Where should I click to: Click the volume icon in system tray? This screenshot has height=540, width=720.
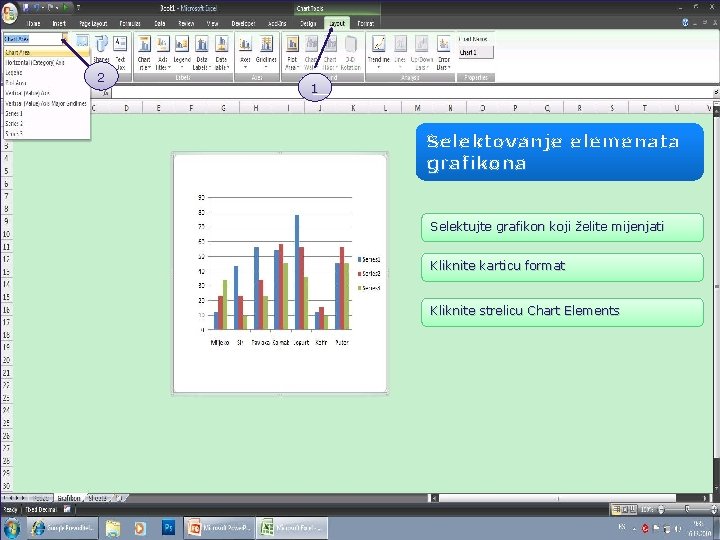click(x=677, y=529)
